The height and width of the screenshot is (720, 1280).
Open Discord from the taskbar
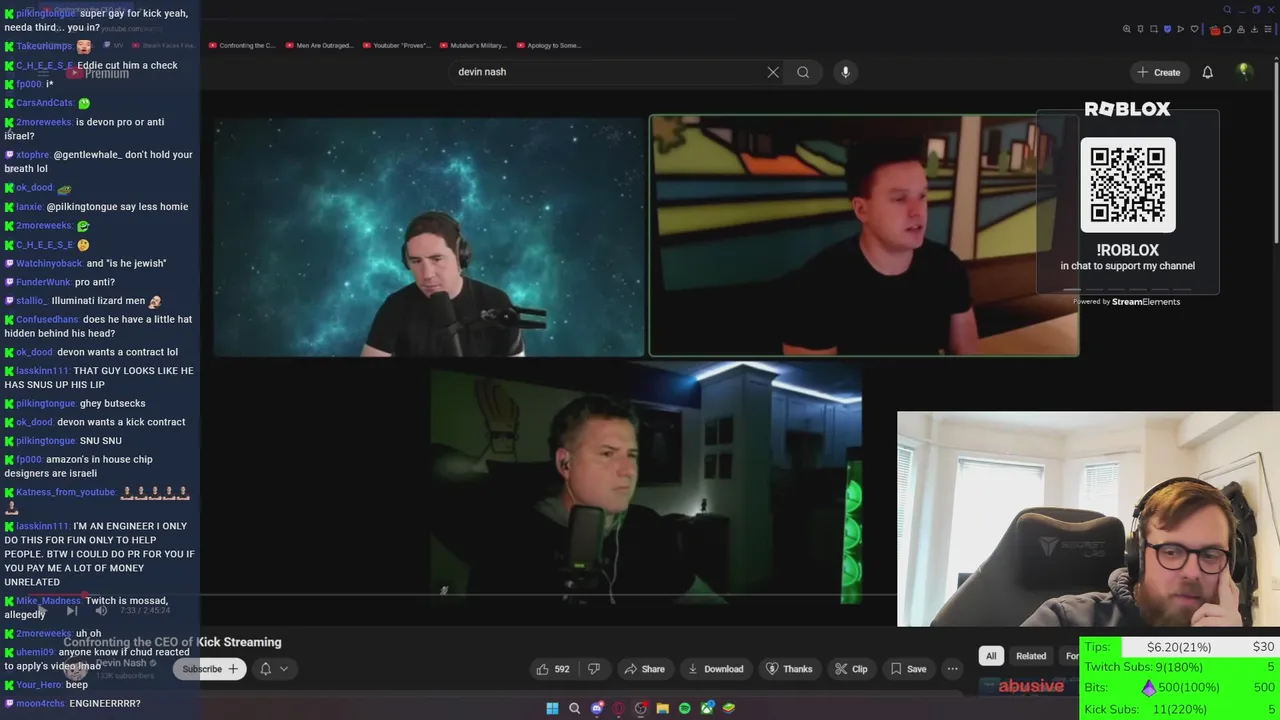click(x=597, y=708)
